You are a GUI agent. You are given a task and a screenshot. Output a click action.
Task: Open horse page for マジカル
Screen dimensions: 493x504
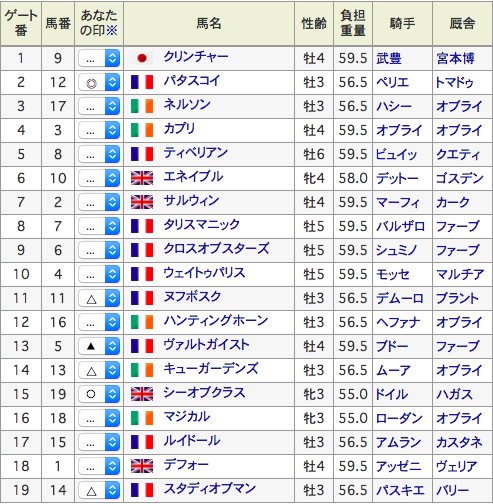[x=187, y=417]
